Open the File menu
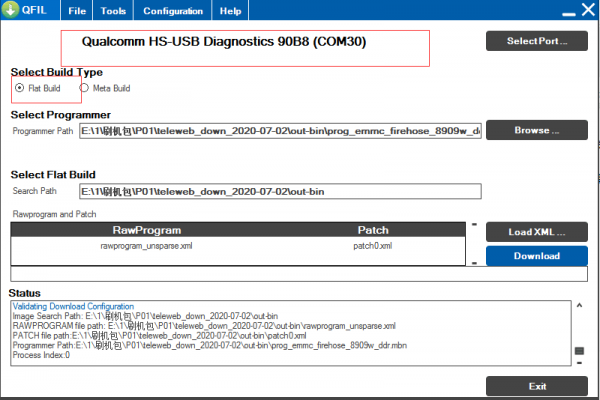This screenshot has width=600, height=400. coord(77,11)
